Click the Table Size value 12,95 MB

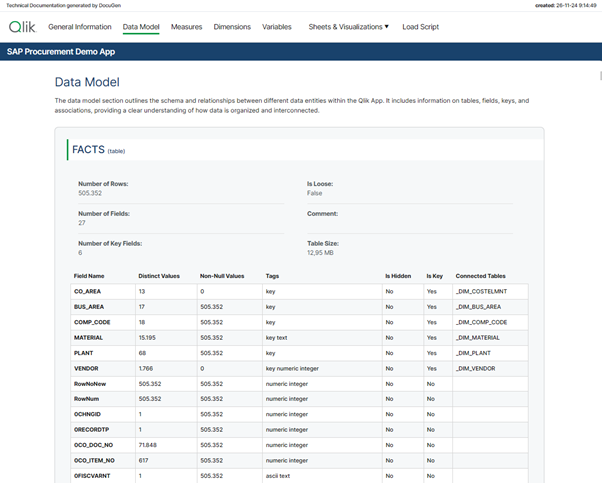tap(320, 253)
